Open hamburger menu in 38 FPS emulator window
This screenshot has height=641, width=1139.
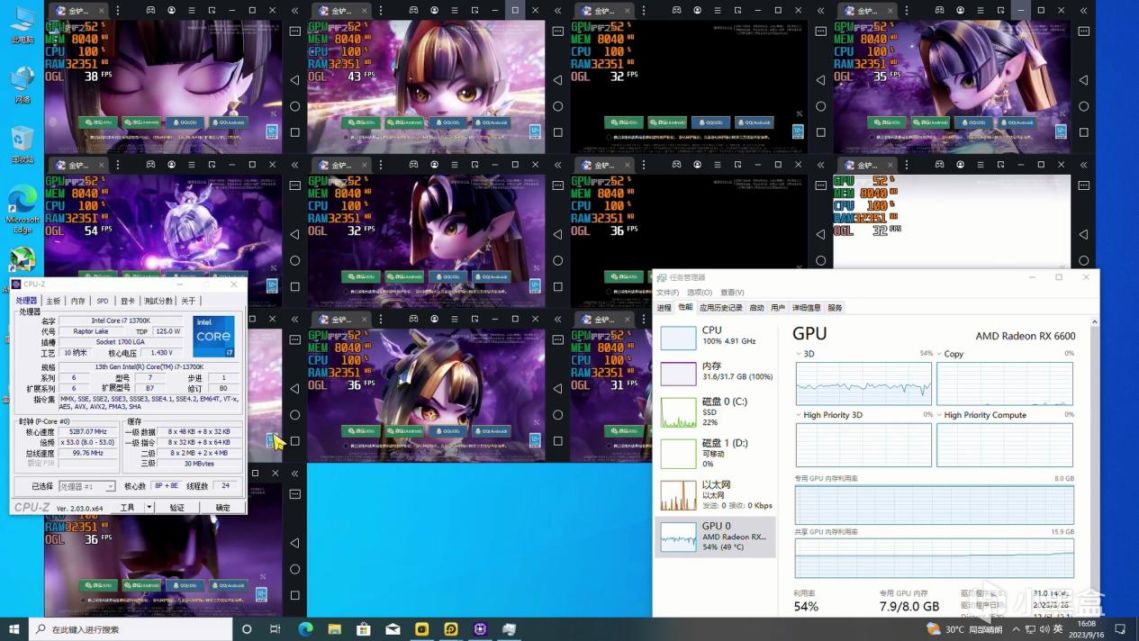(x=192, y=10)
